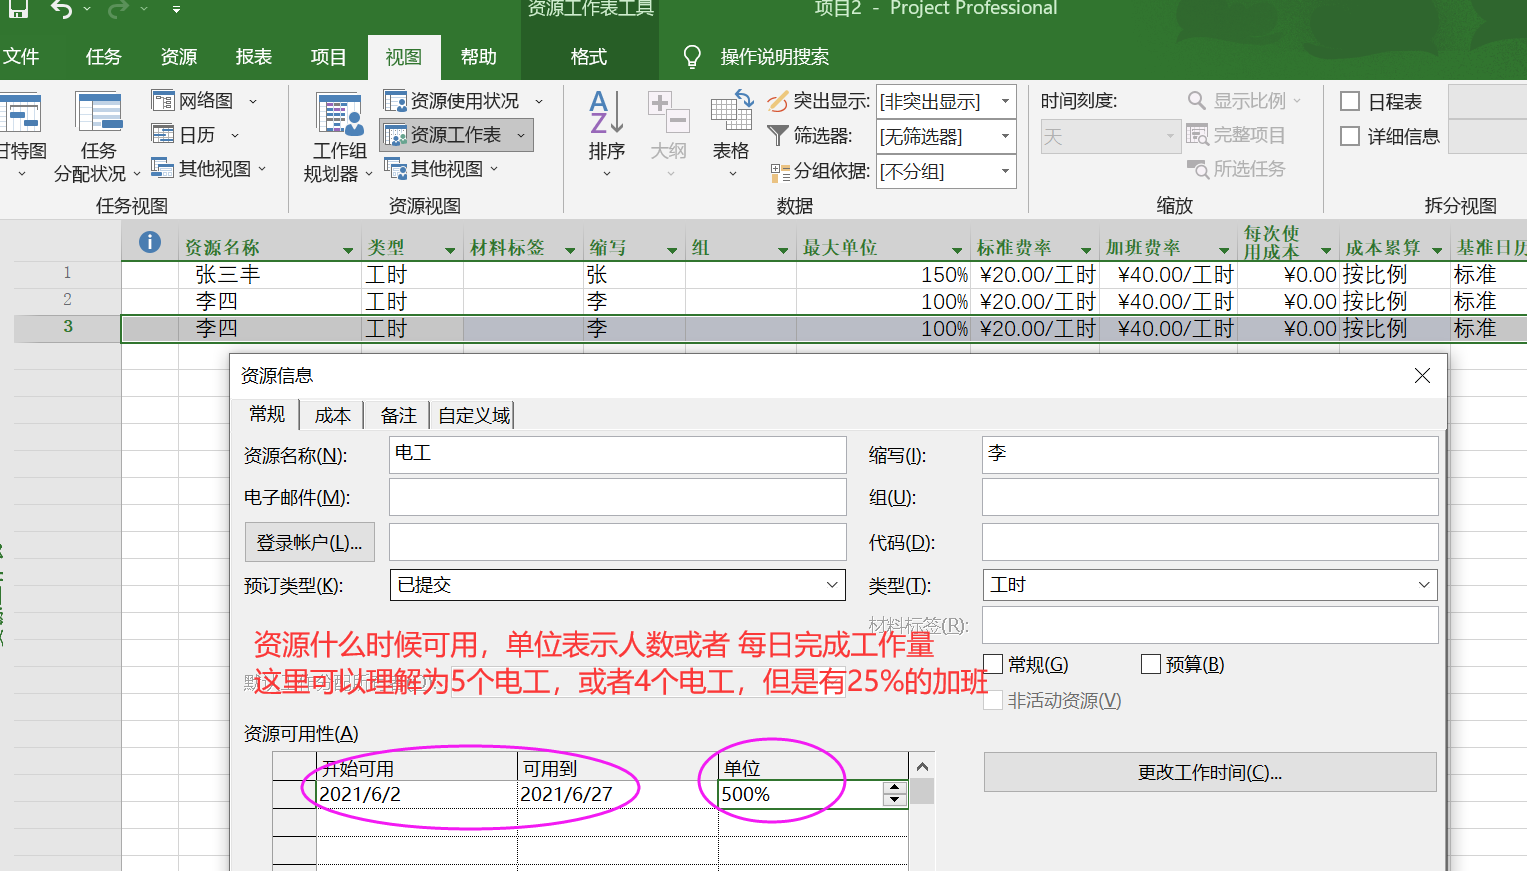Enable the Details checkbox
Screen dimensions: 1527x871
(1350, 136)
